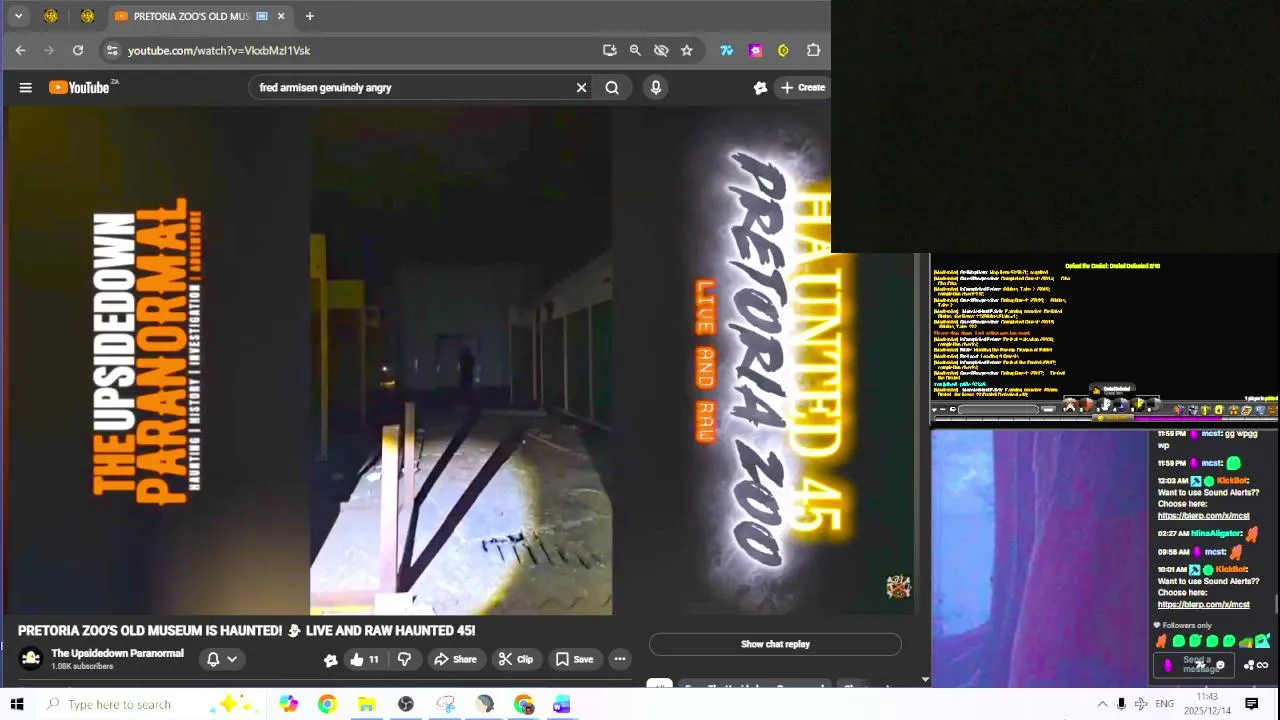Screen dimensions: 1280x720
Task: Open the pink extension icon
Action: coord(756,50)
